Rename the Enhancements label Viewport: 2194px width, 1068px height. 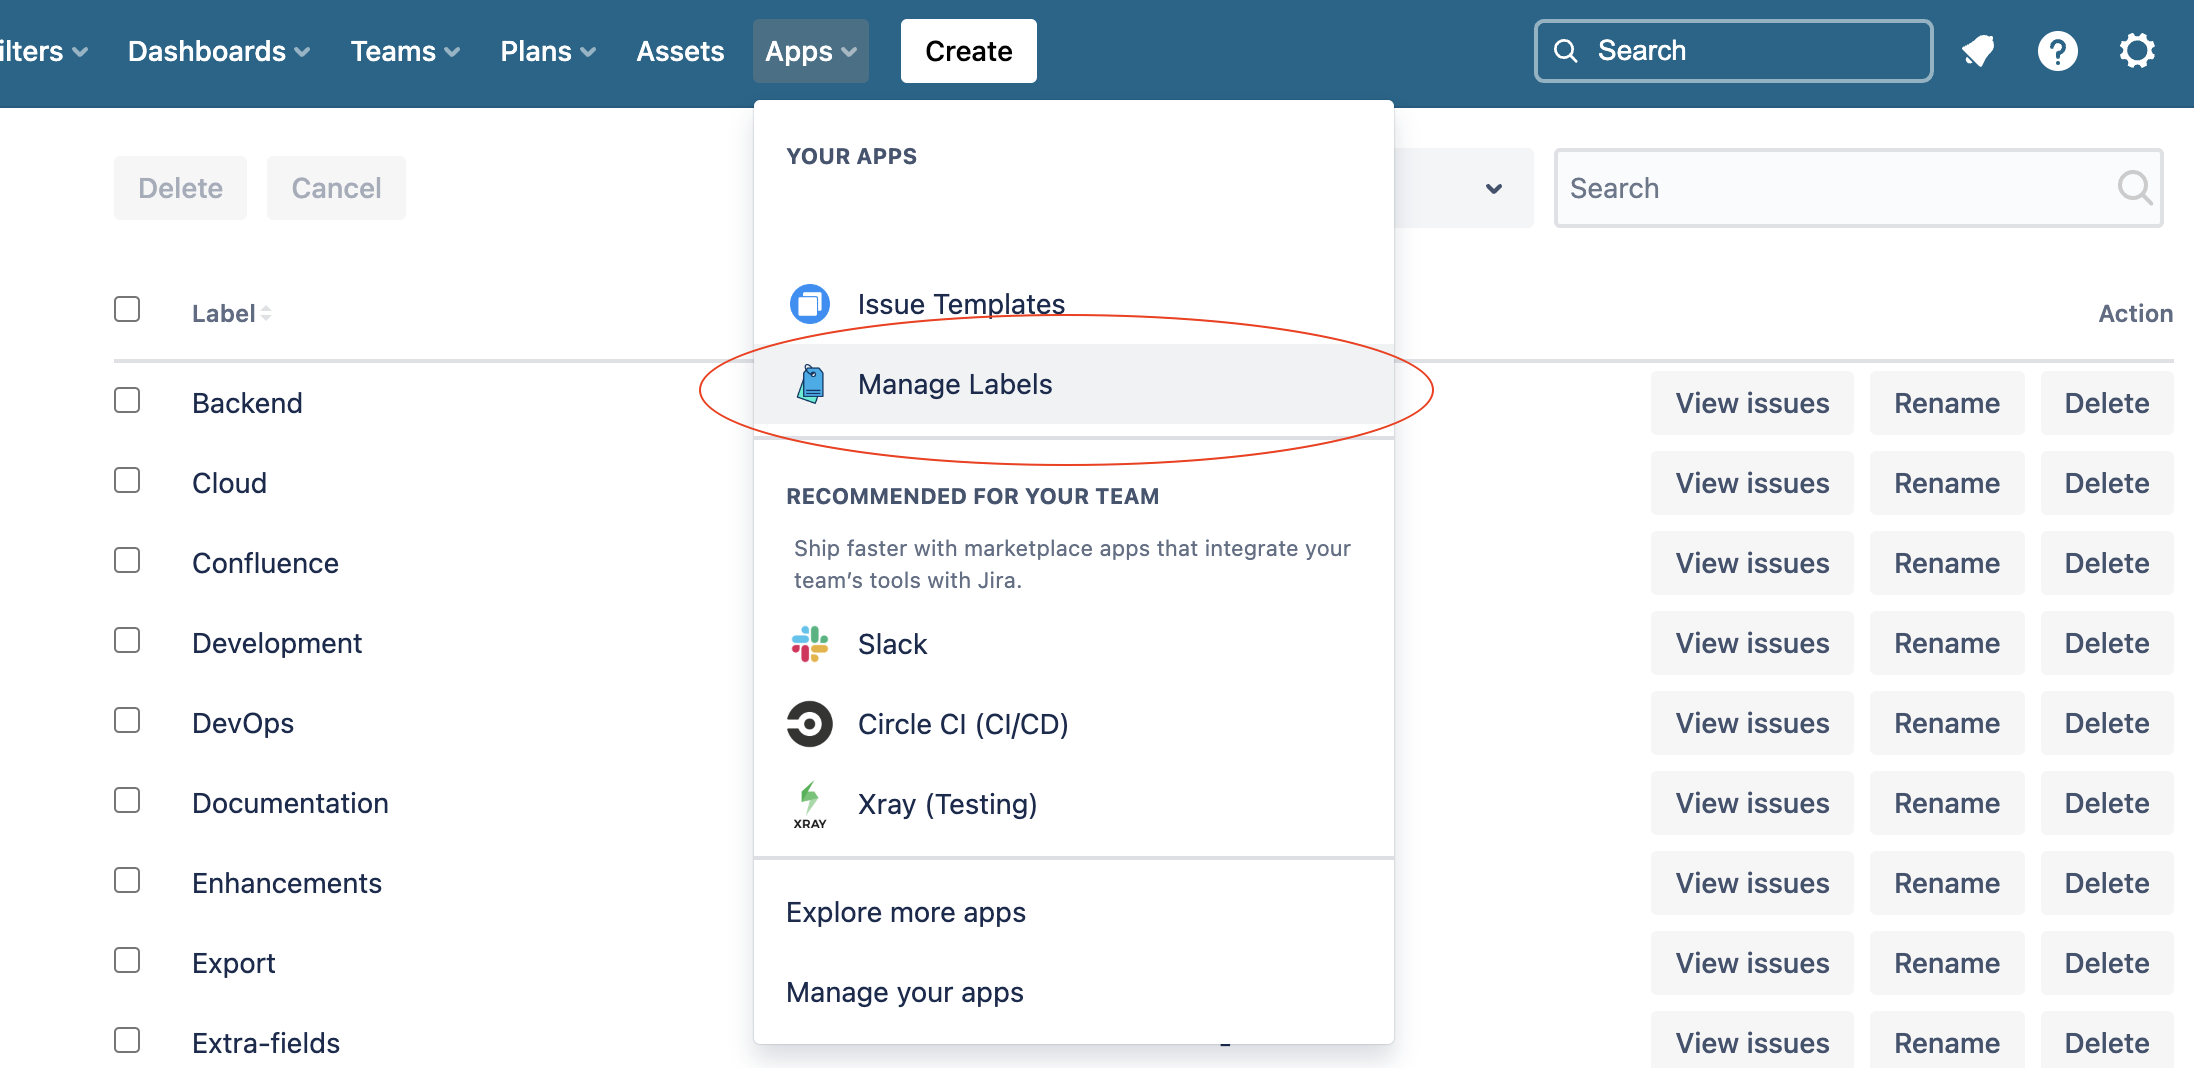coord(1947,883)
